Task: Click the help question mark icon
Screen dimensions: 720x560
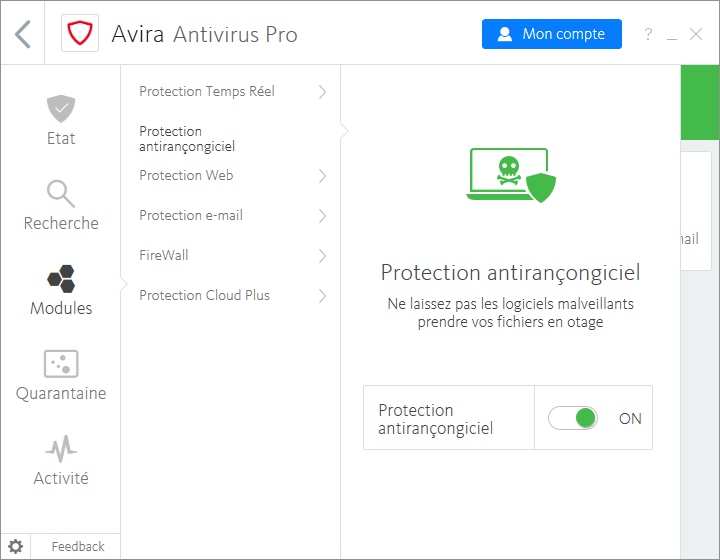Action: 648,34
